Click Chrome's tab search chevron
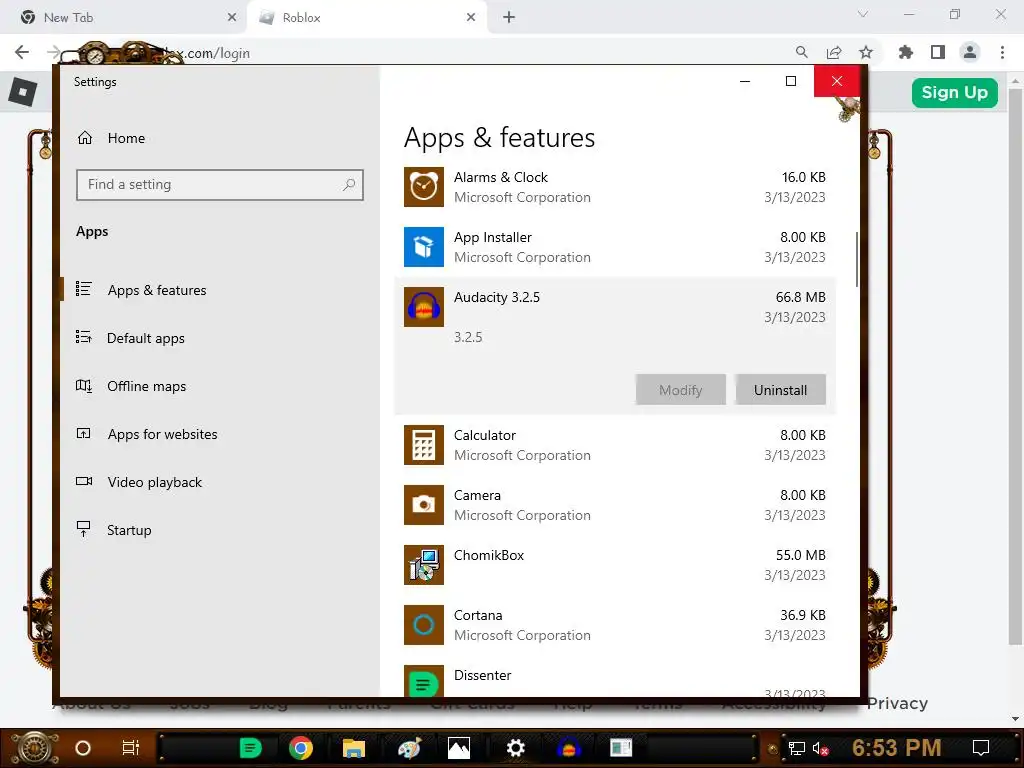The image size is (1024, 768). point(863,14)
